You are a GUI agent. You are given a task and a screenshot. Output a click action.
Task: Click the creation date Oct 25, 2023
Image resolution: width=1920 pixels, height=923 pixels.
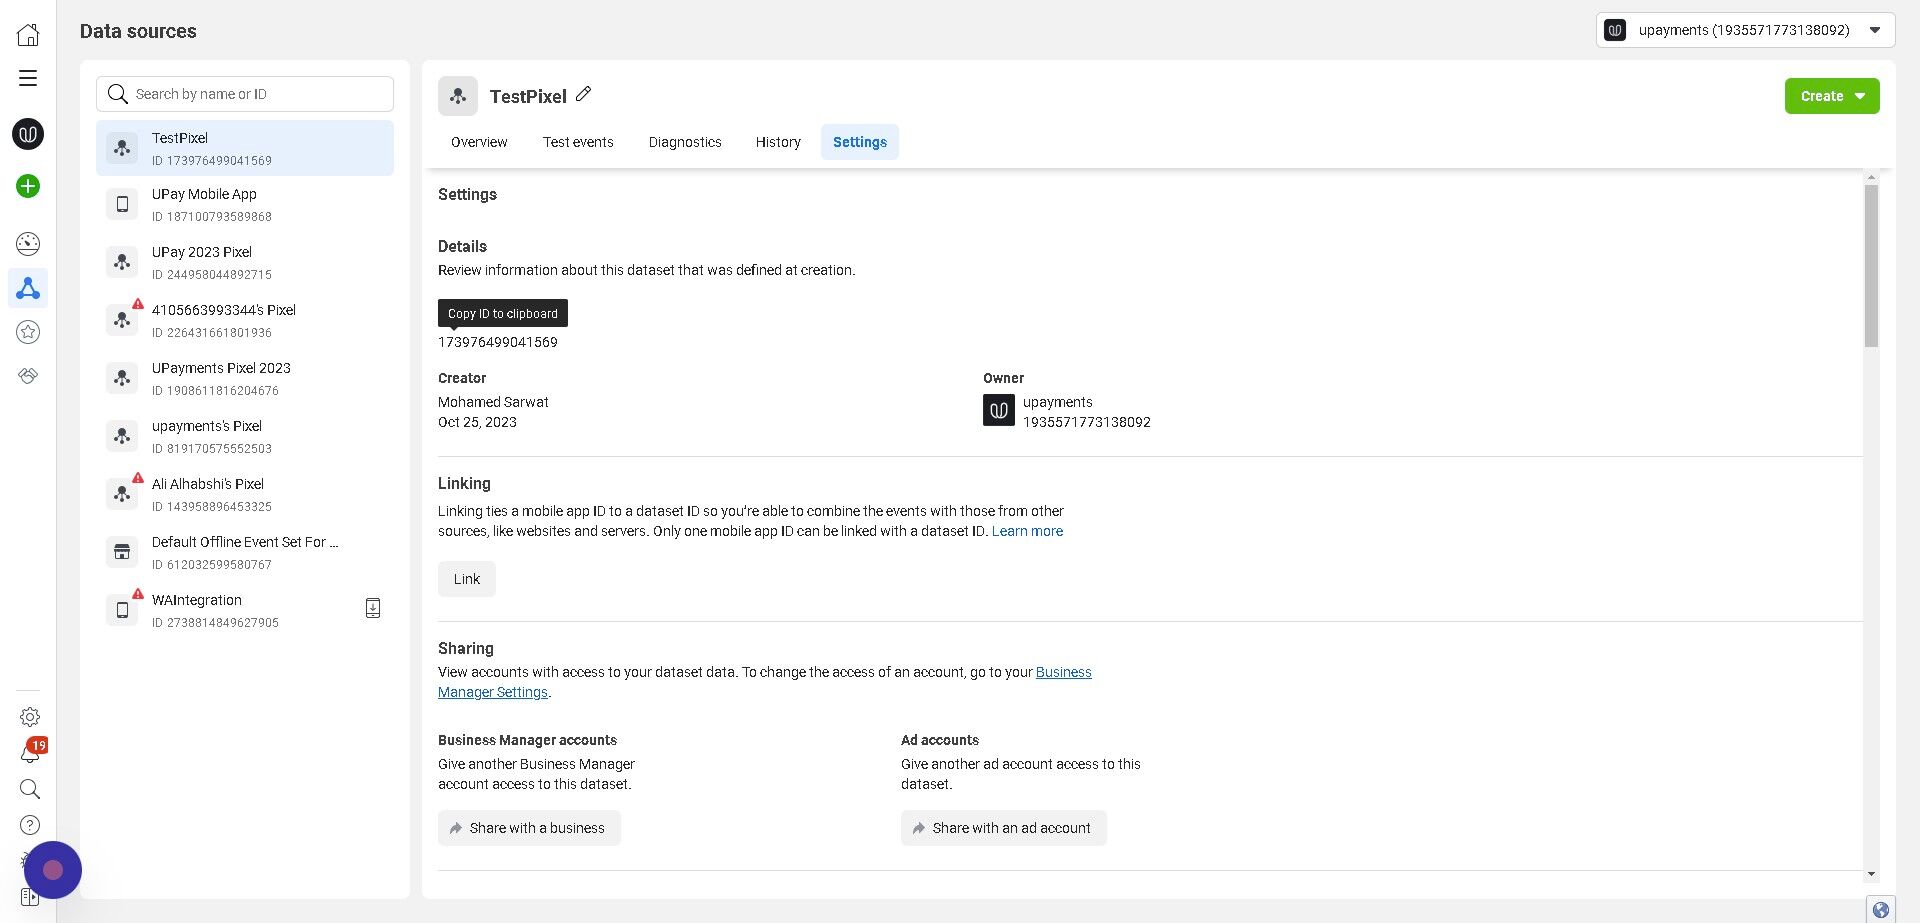coord(477,422)
